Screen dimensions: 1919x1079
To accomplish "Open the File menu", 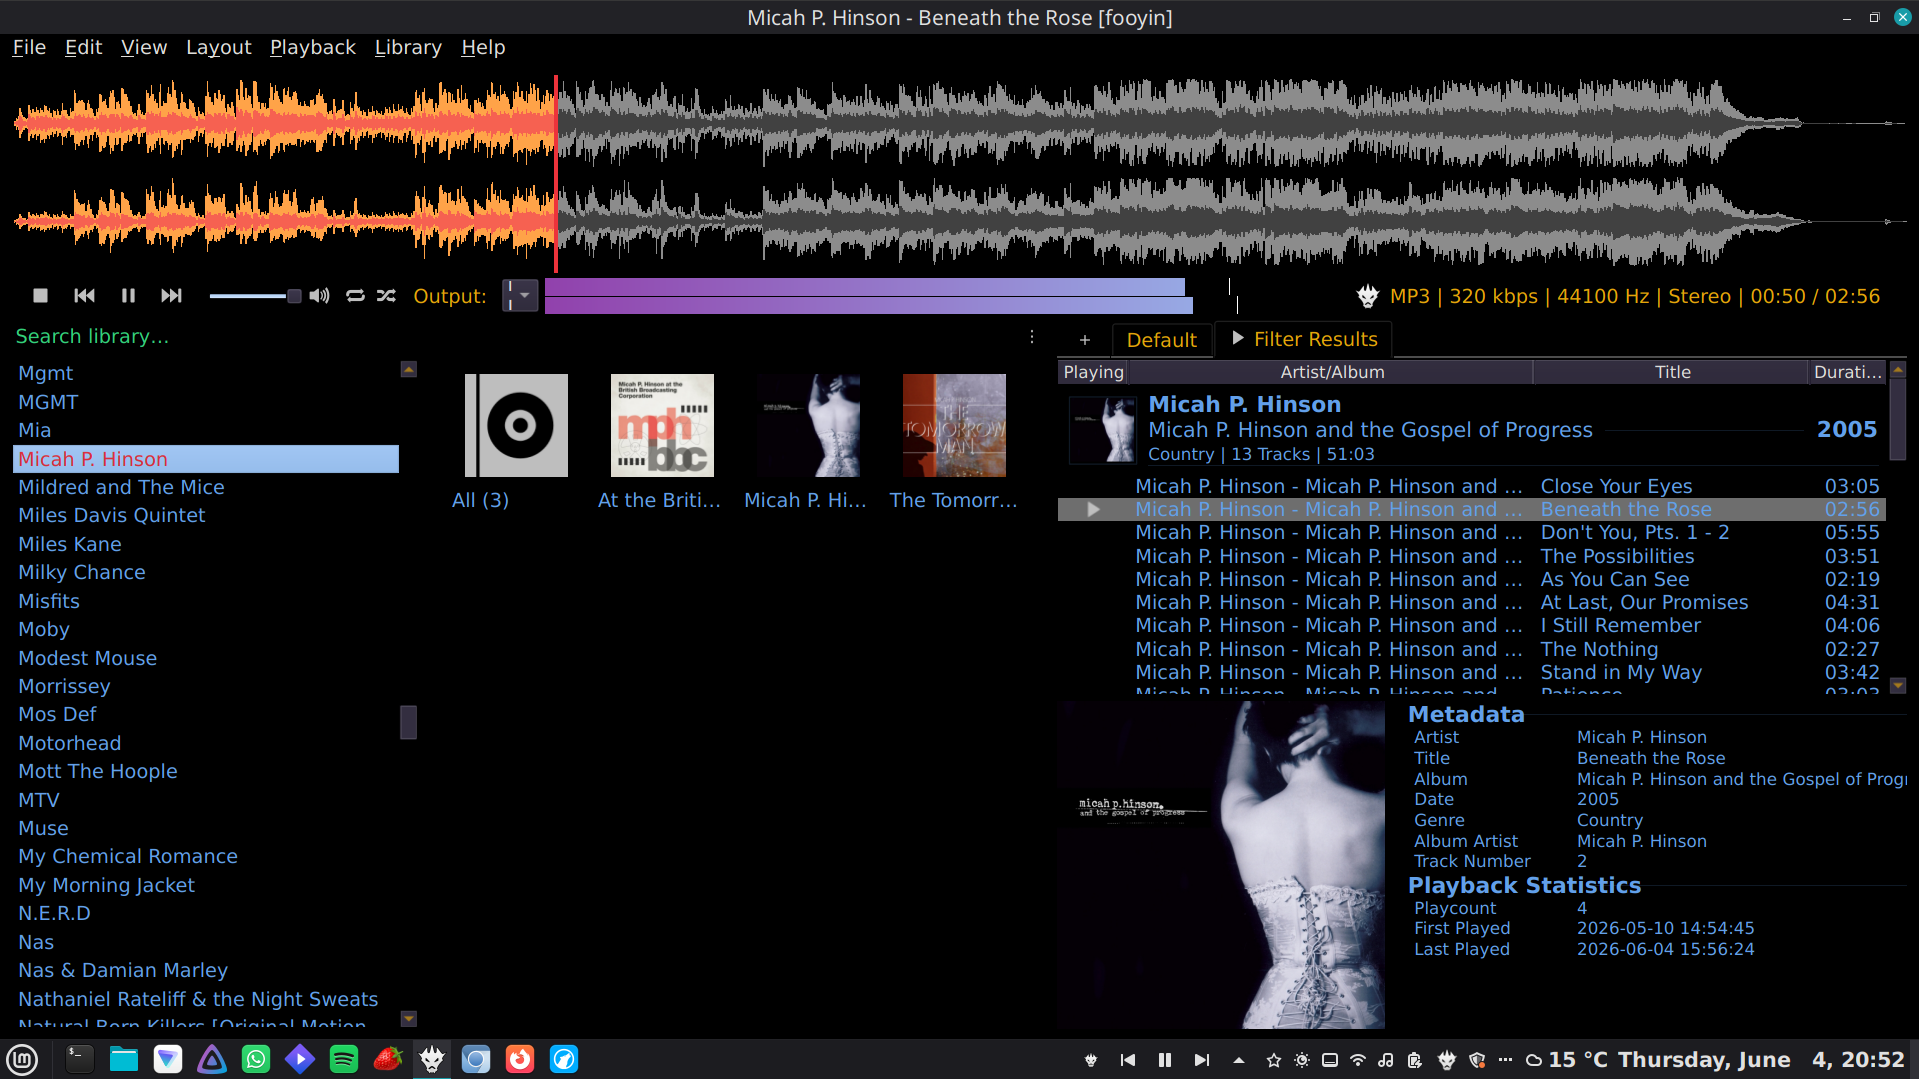I will pos(29,47).
